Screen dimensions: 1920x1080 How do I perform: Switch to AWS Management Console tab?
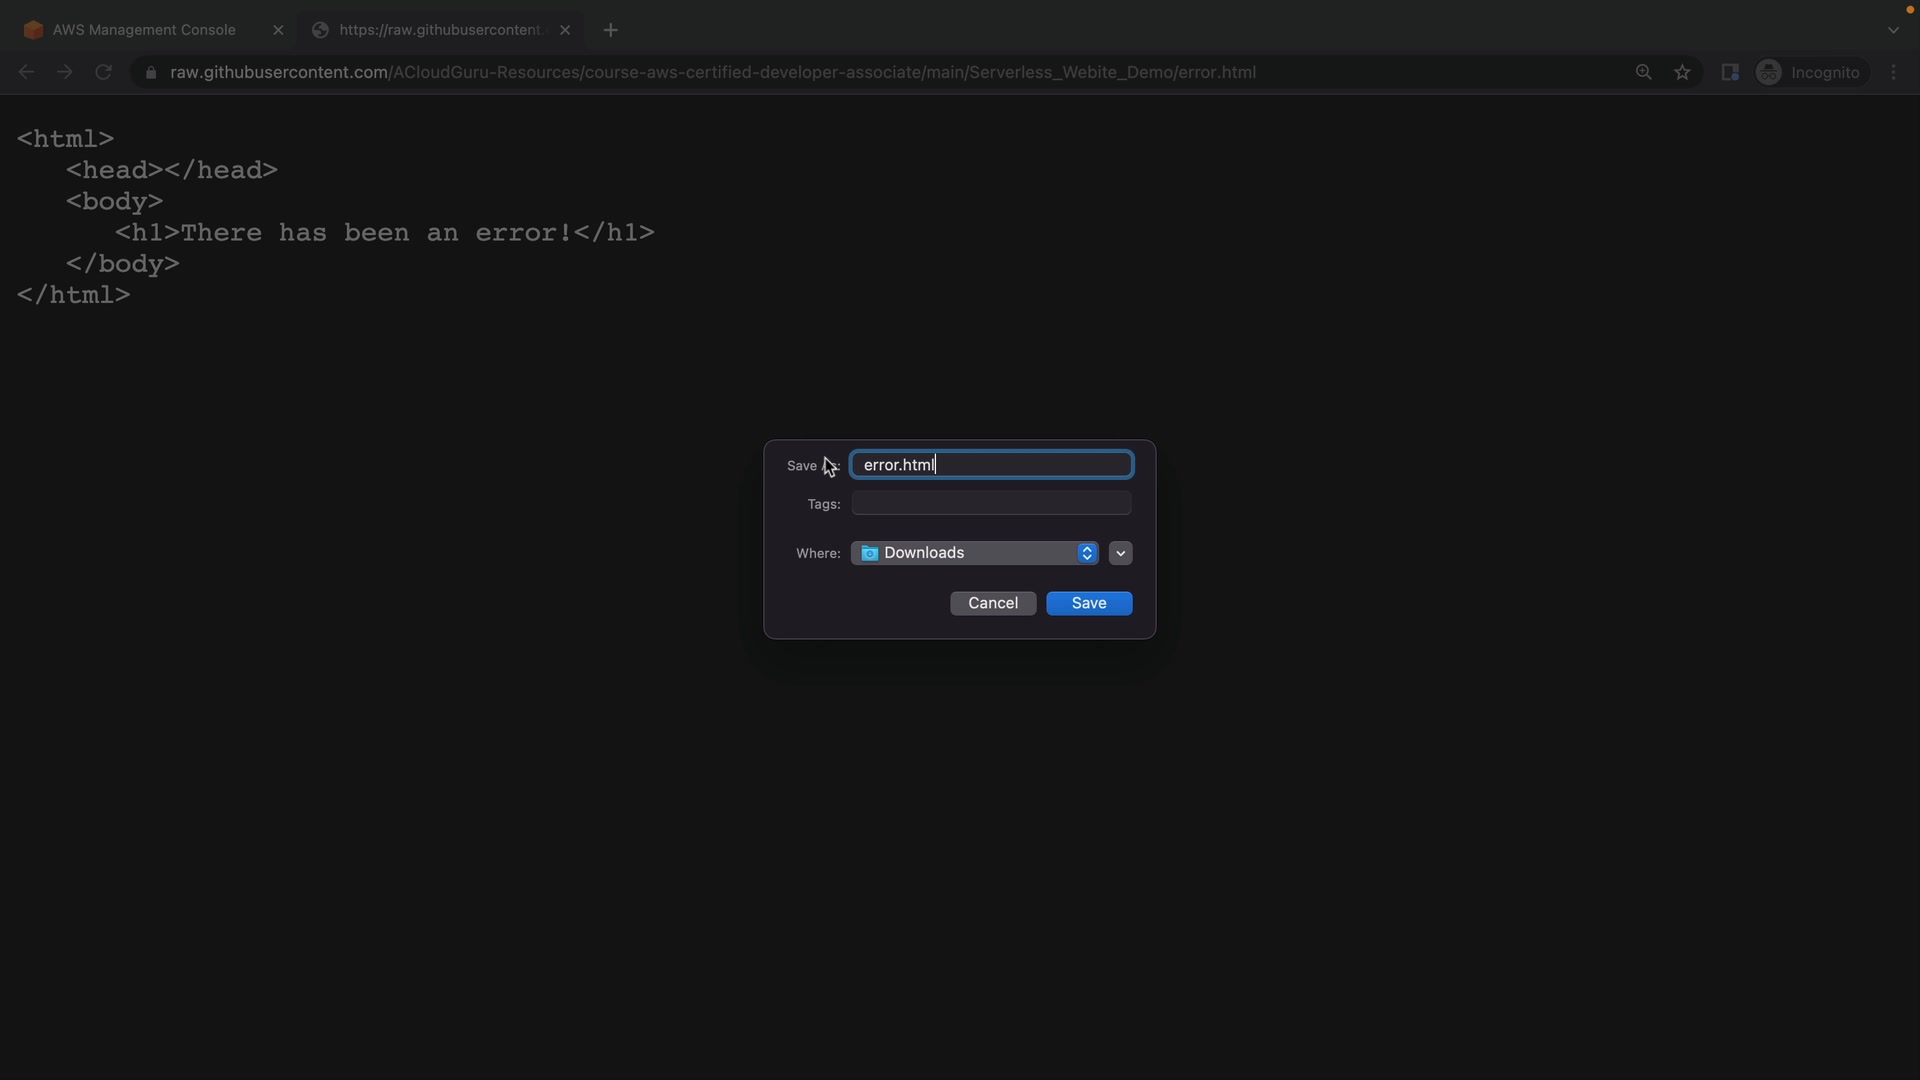click(144, 30)
